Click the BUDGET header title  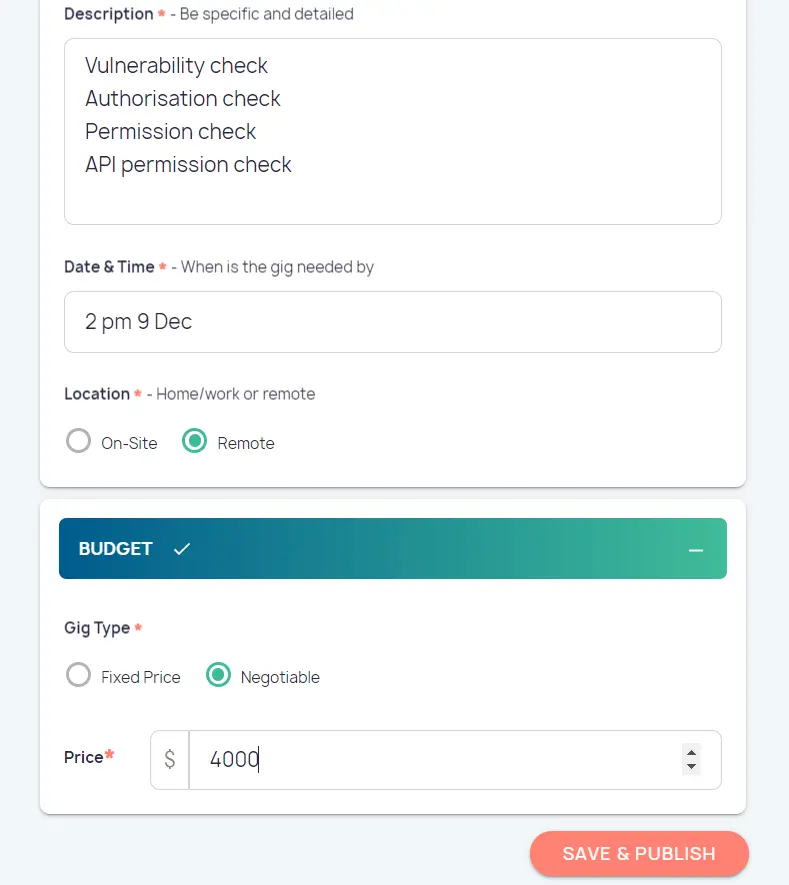coord(115,549)
